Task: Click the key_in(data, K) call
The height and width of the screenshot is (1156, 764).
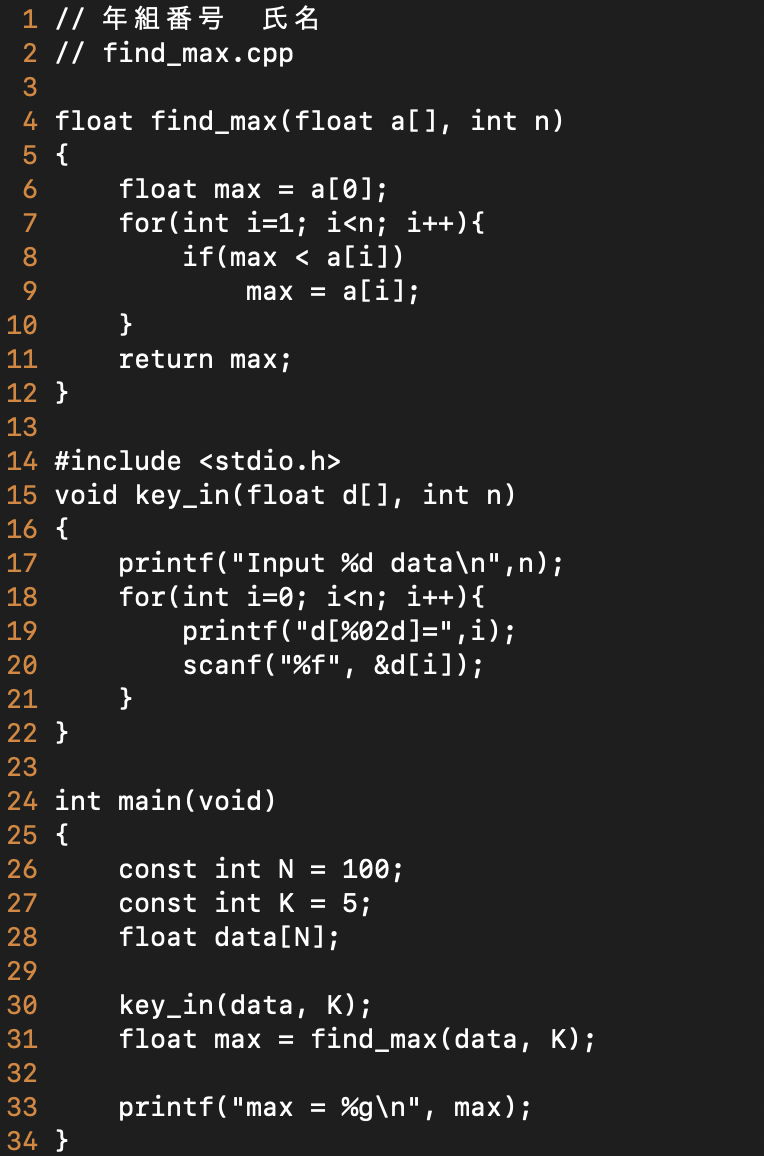Action: point(246,1006)
